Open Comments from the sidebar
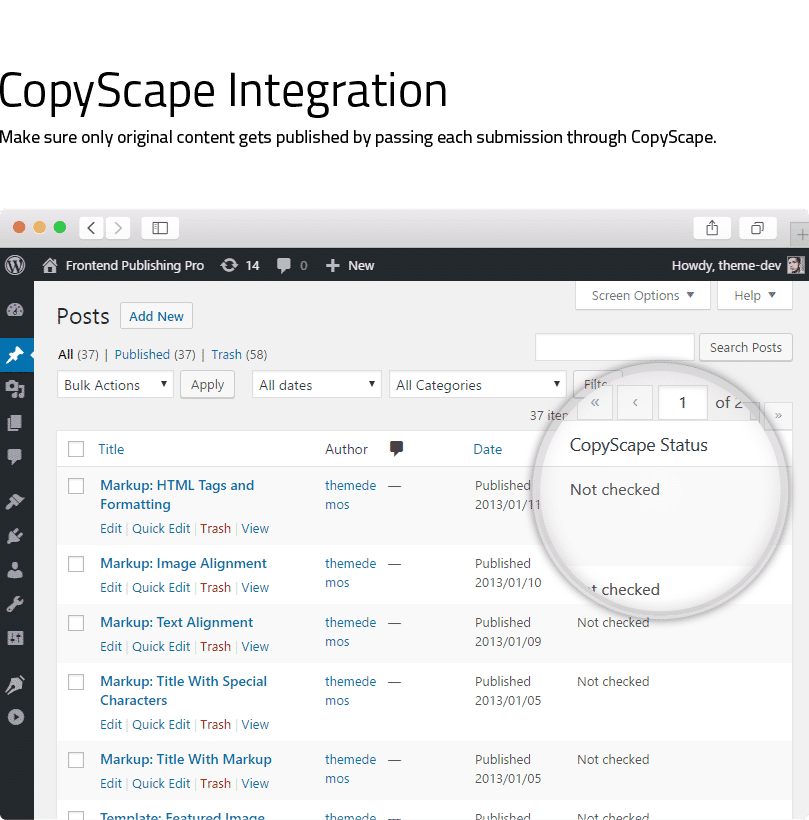Image resolution: width=809 pixels, height=820 pixels. (15, 457)
